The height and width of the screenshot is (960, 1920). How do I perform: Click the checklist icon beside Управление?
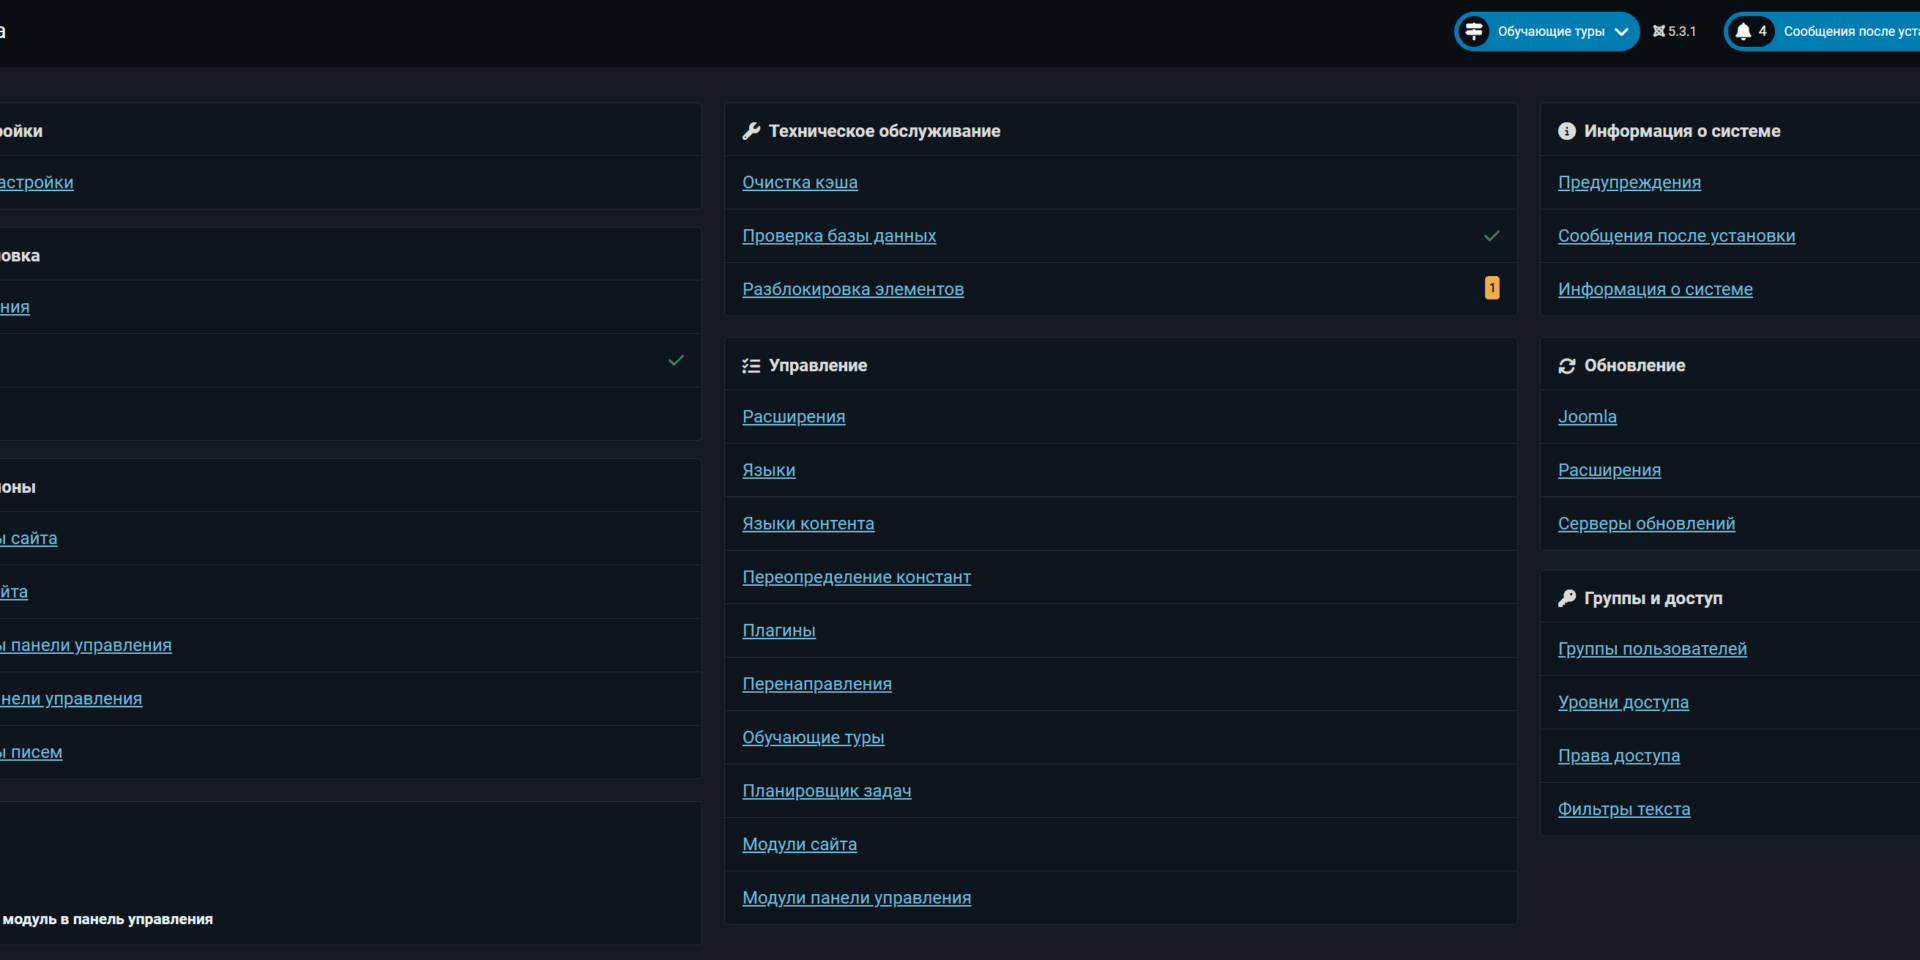coord(751,366)
